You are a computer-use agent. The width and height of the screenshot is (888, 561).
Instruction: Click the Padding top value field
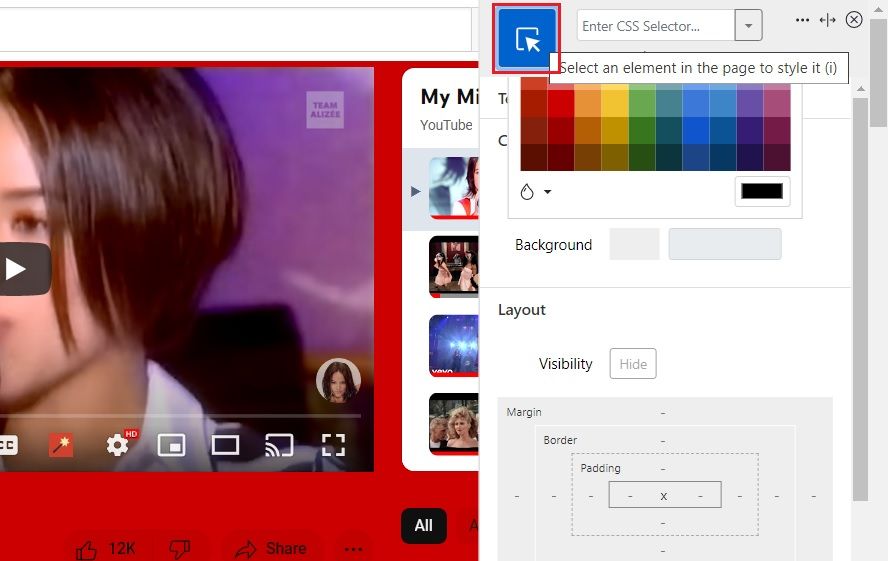663,469
